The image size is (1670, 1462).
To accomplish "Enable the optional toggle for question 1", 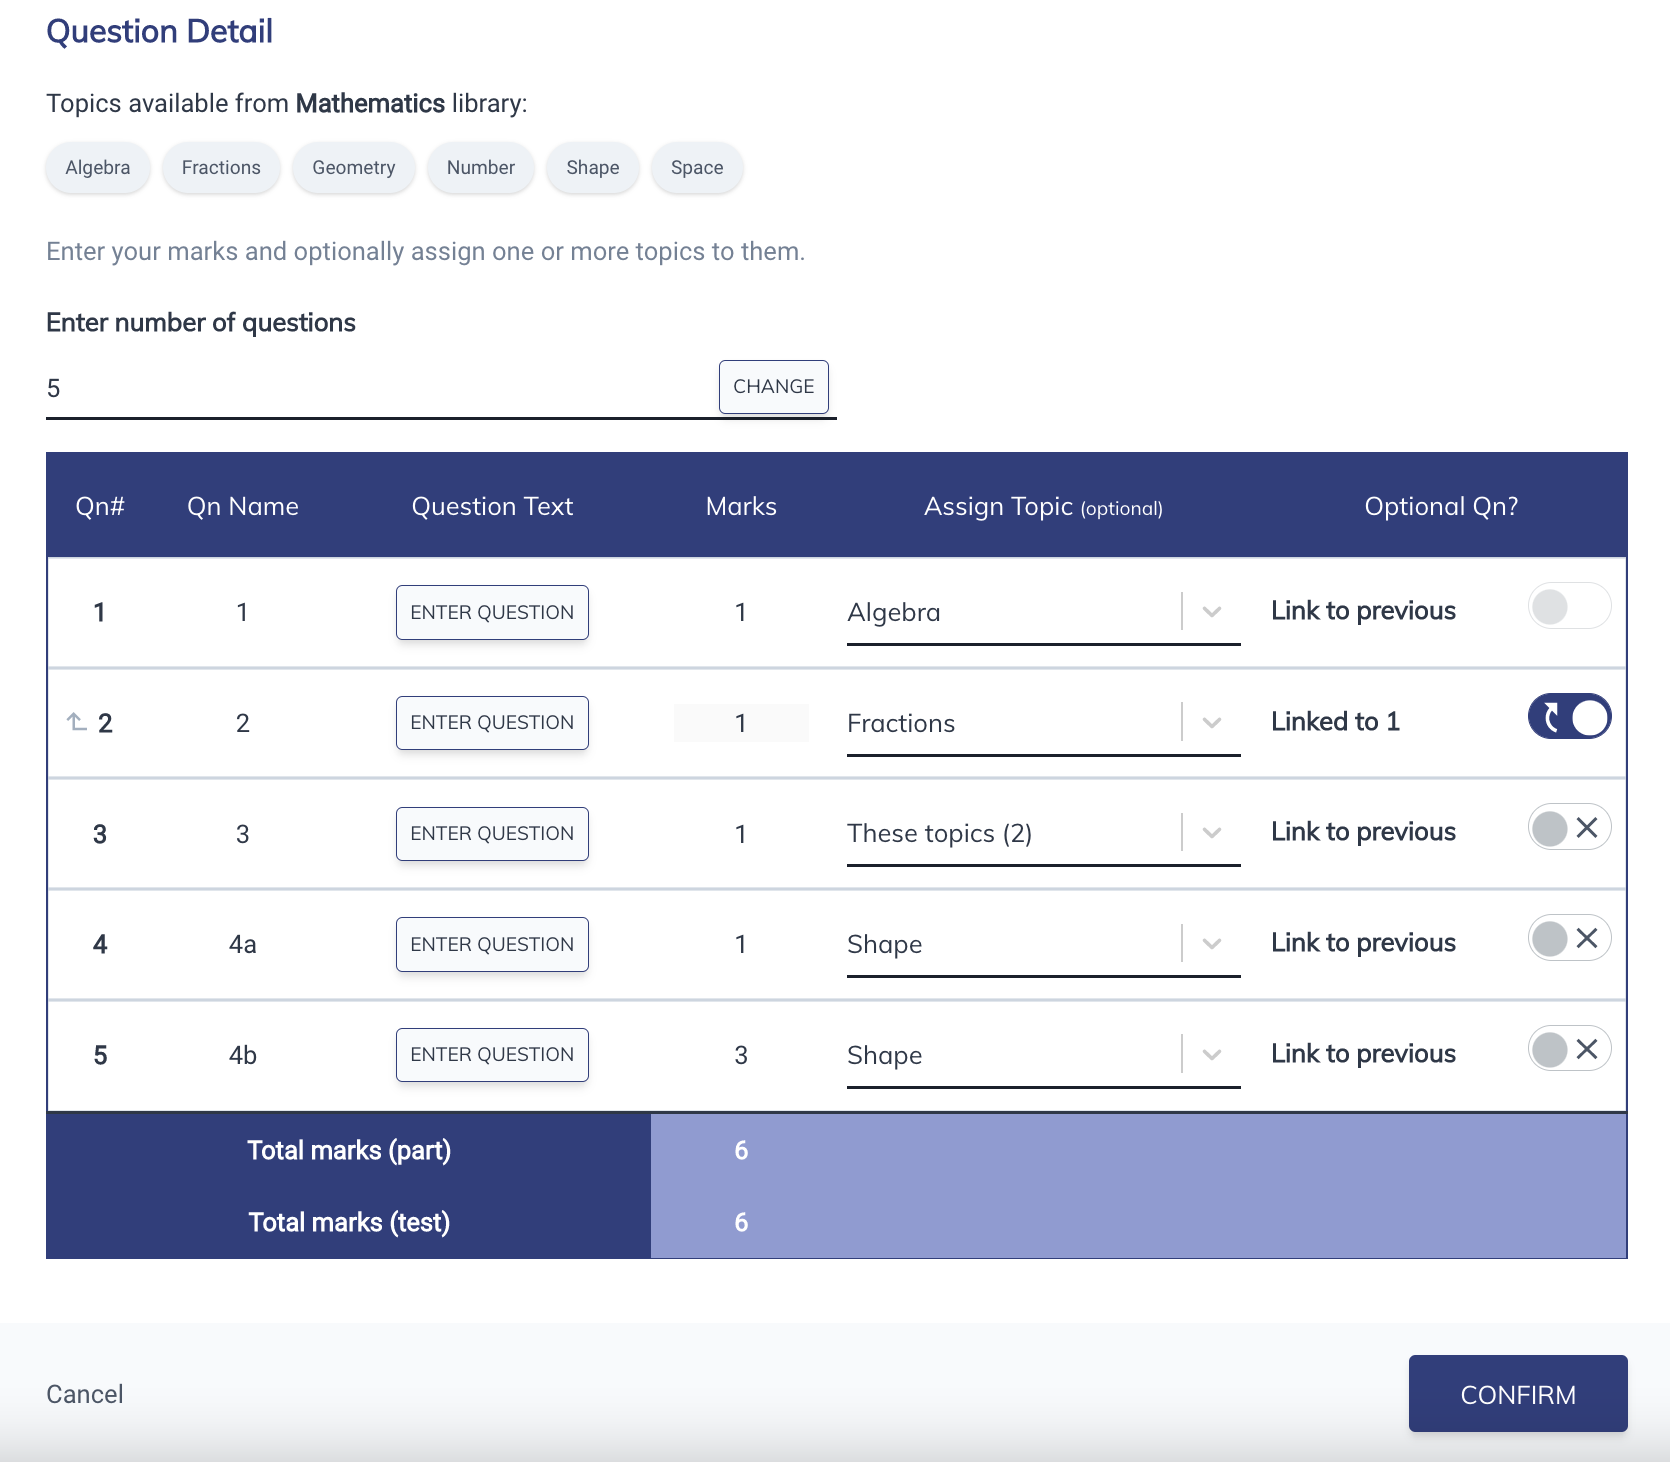I will coord(1569,606).
